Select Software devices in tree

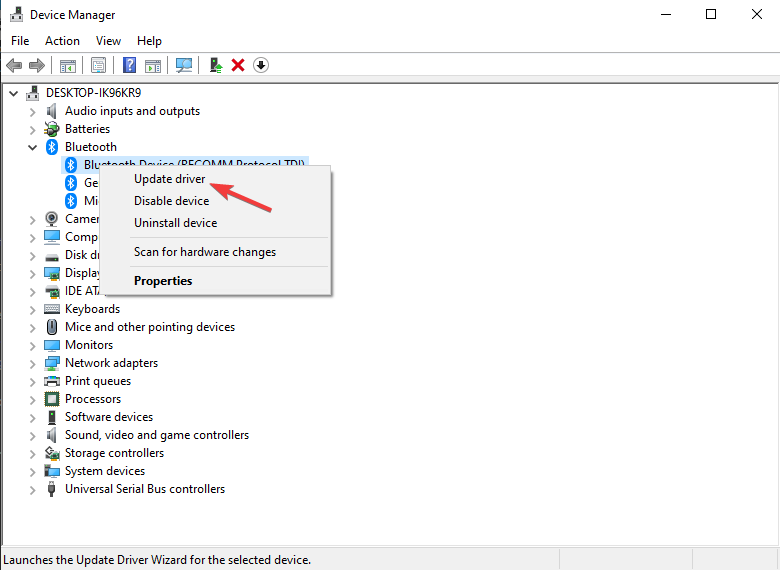click(x=109, y=417)
